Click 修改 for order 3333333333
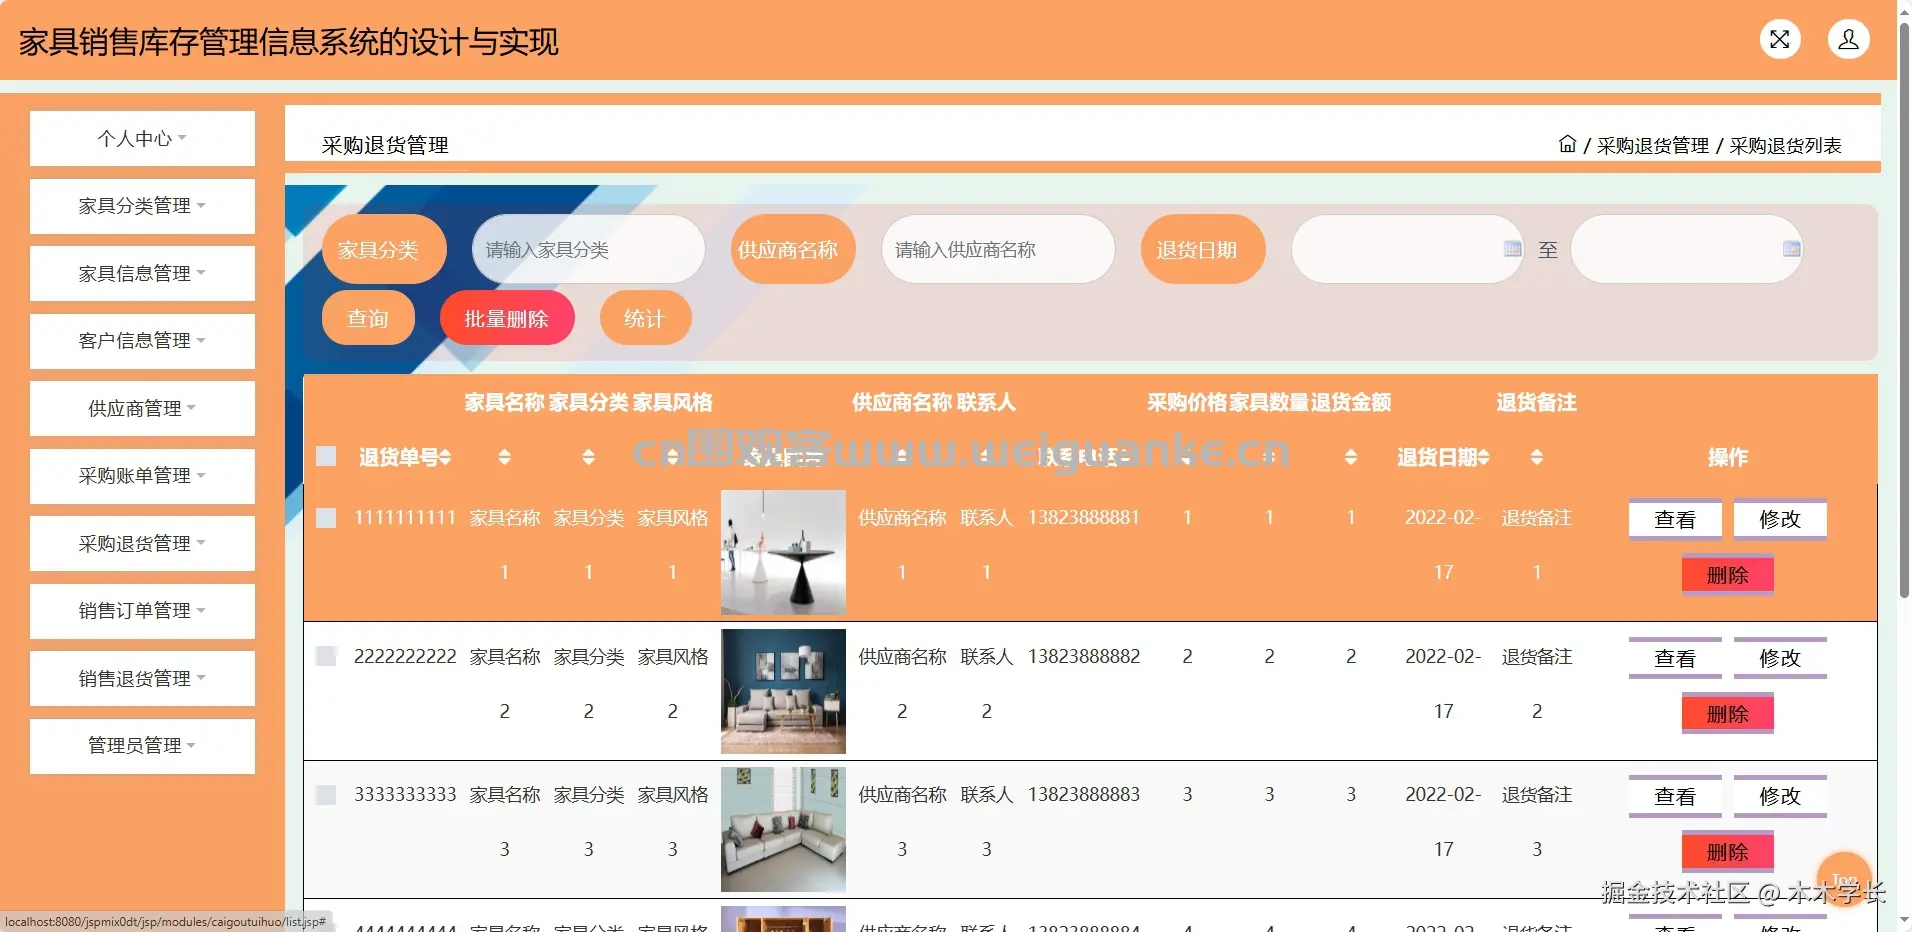This screenshot has height=932, width=1912. [x=1780, y=796]
